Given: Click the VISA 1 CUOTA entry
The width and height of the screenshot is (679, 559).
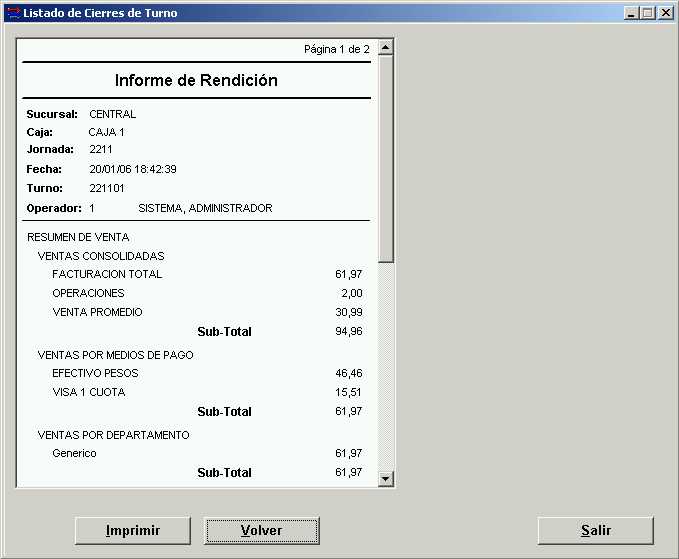Looking at the screenshot, I should click(x=89, y=392).
